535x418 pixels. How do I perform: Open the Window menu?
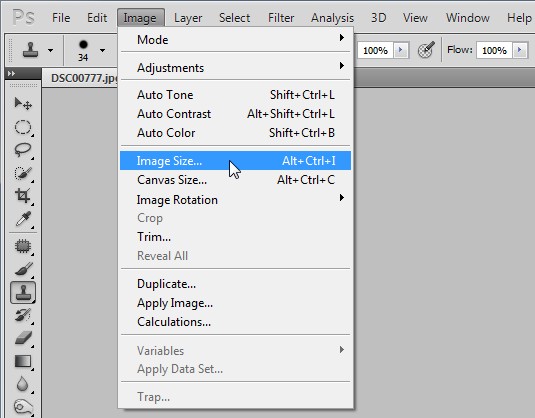click(468, 18)
